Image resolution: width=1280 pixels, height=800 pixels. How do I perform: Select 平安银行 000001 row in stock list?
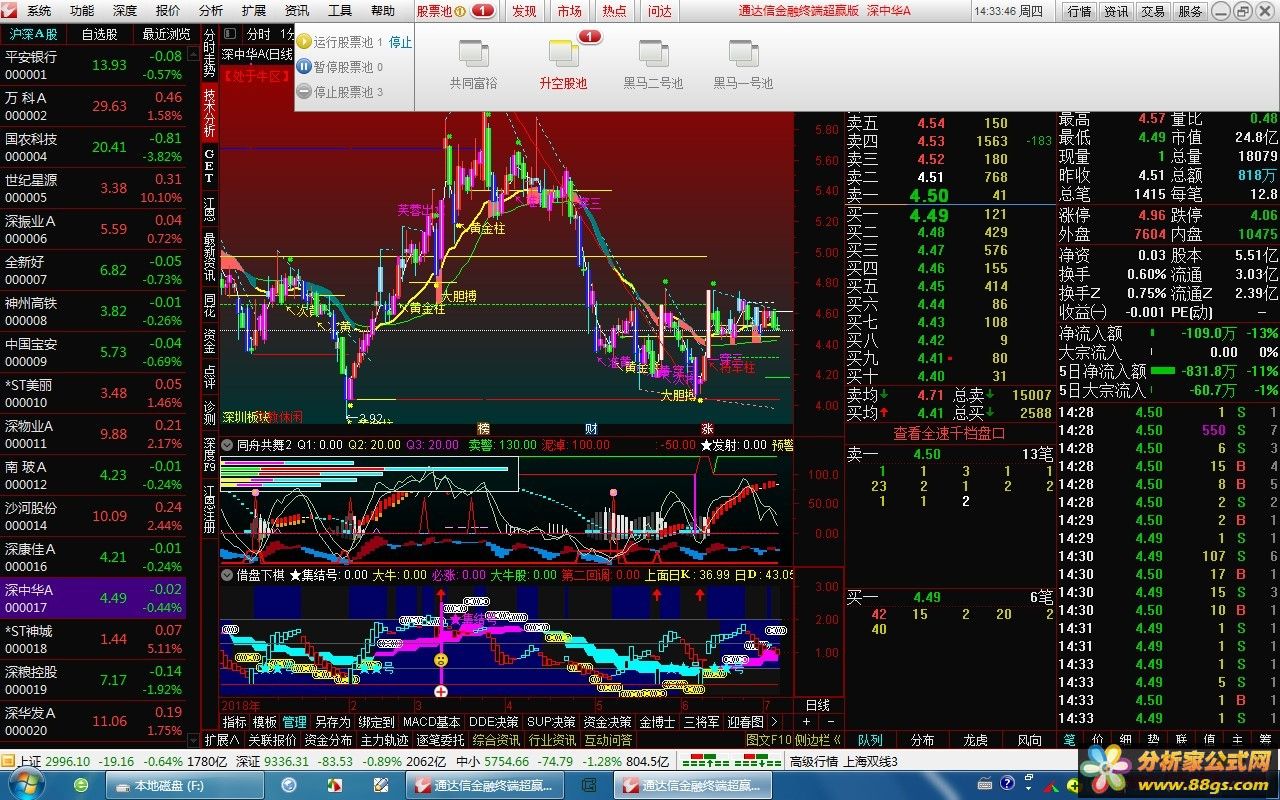(x=93, y=65)
